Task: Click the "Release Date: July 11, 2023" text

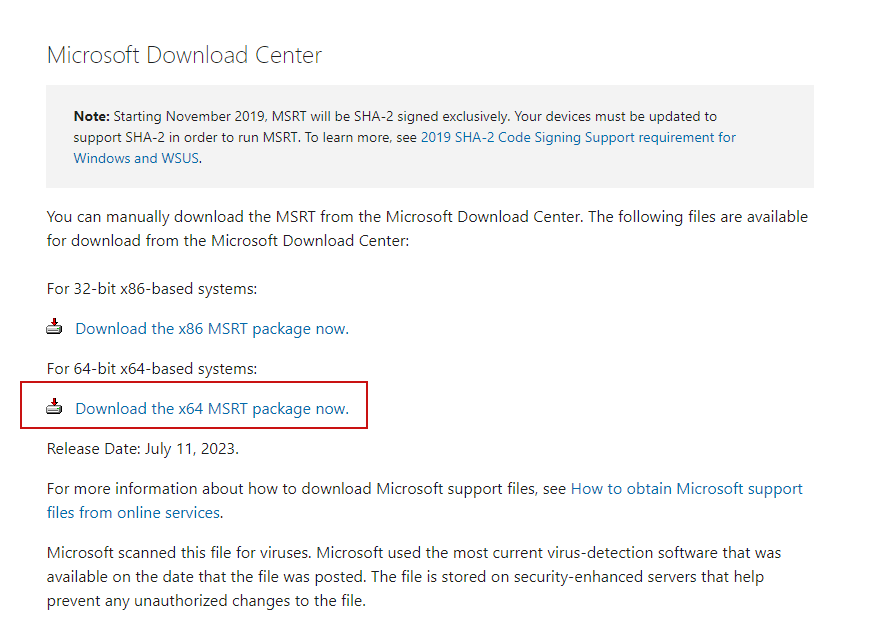Action: 143,449
